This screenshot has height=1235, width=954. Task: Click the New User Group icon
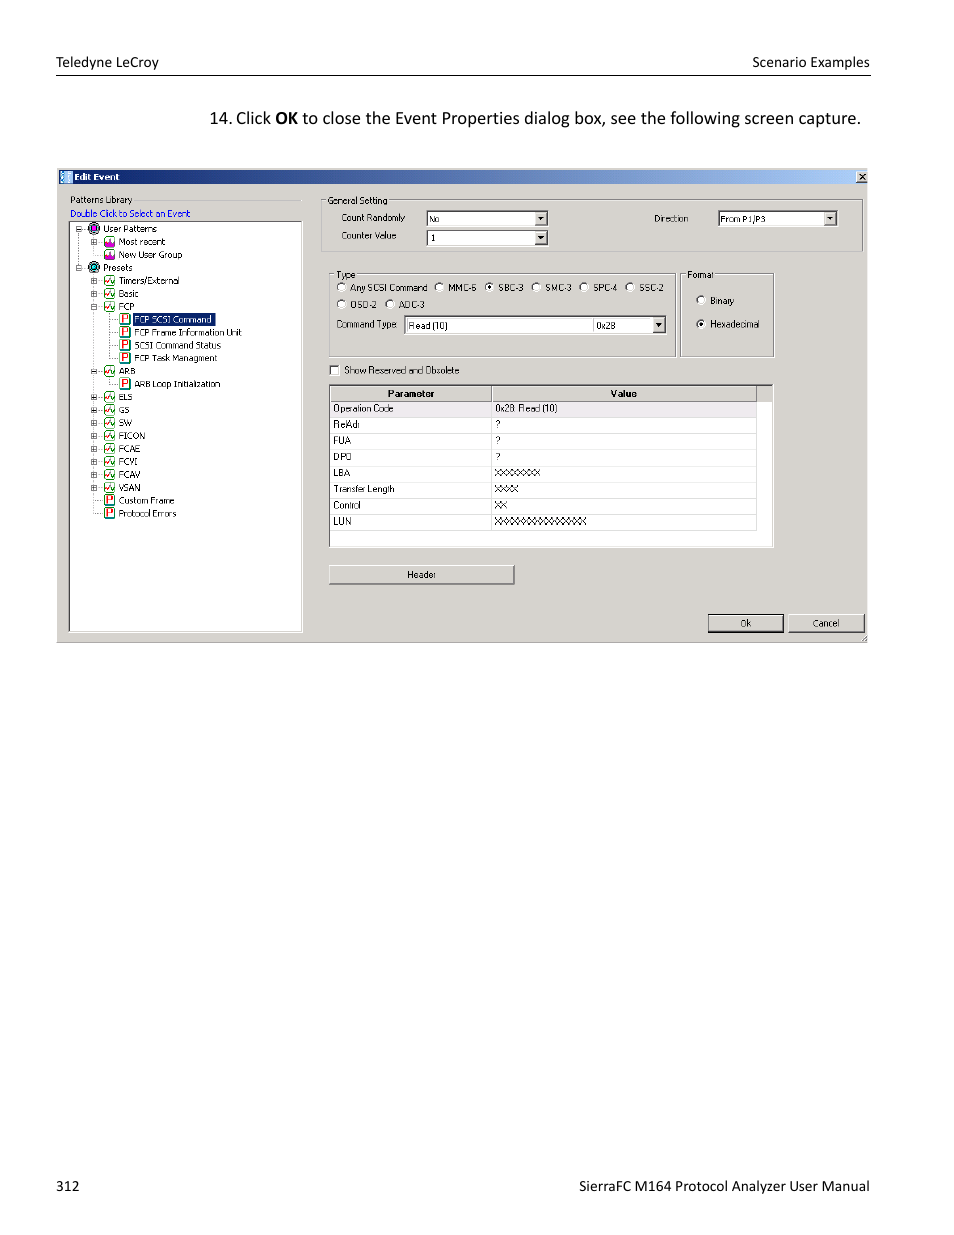point(110,255)
